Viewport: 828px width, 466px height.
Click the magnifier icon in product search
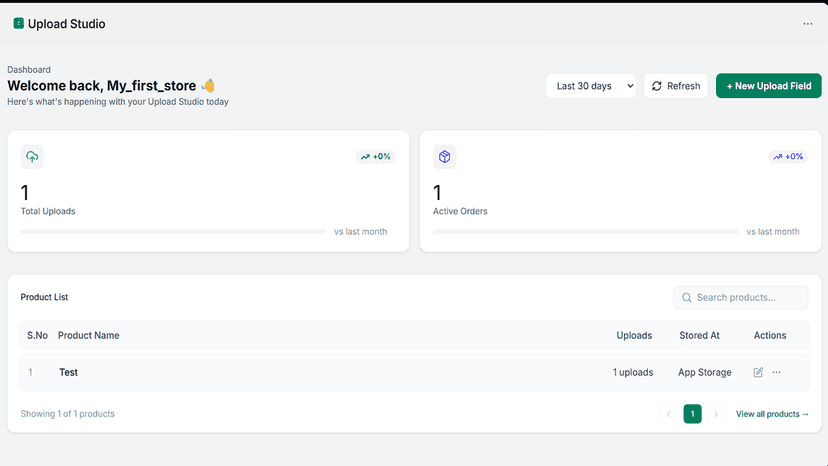[x=686, y=297]
